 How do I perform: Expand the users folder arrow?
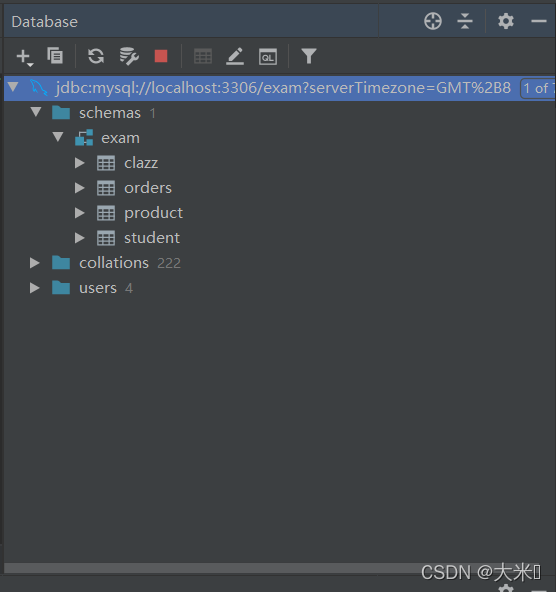pyautogui.click(x=35, y=288)
